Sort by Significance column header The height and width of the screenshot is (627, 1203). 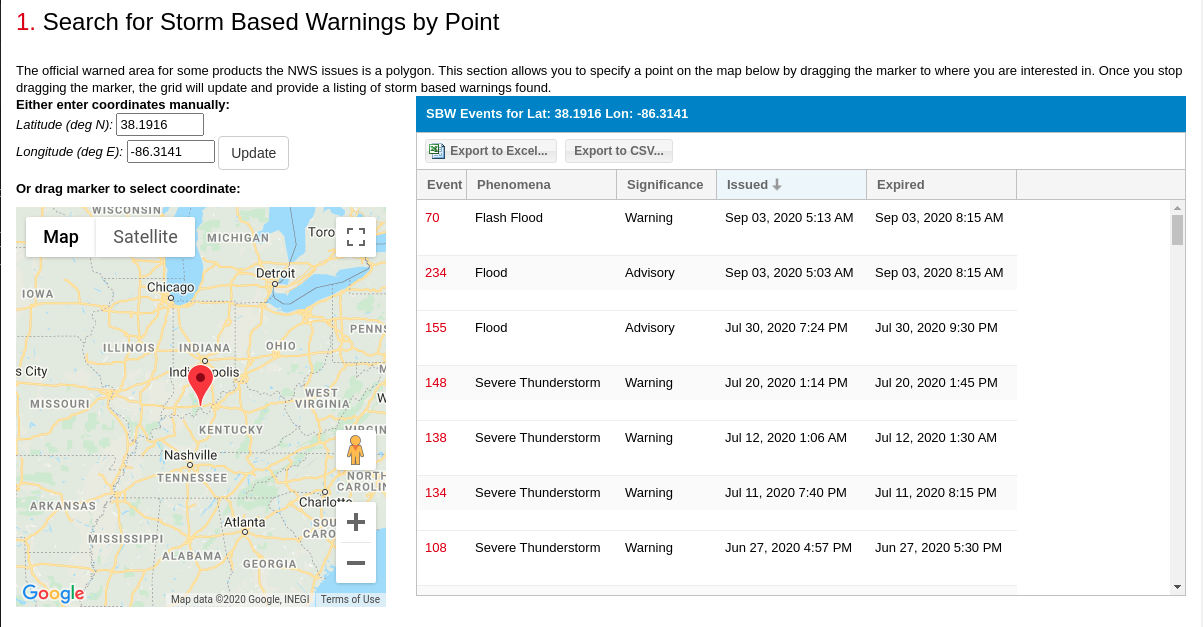point(666,185)
